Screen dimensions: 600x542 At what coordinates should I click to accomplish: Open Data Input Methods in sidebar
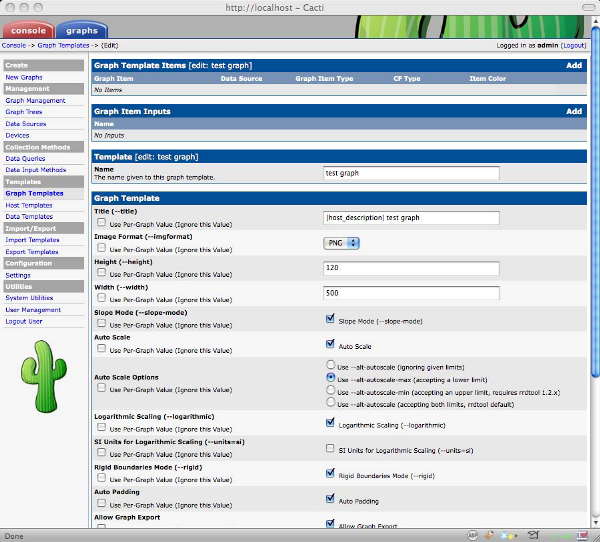click(x=36, y=170)
